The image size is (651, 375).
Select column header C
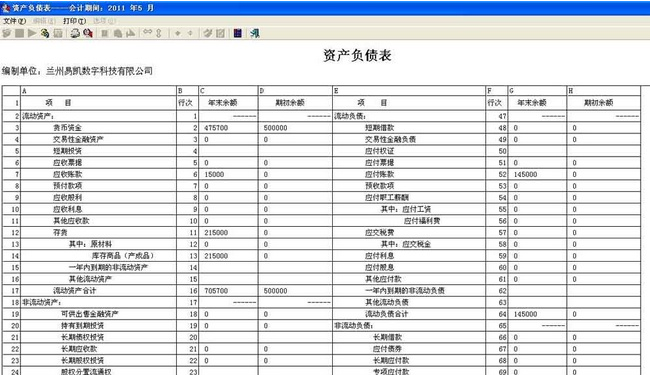[228, 91]
